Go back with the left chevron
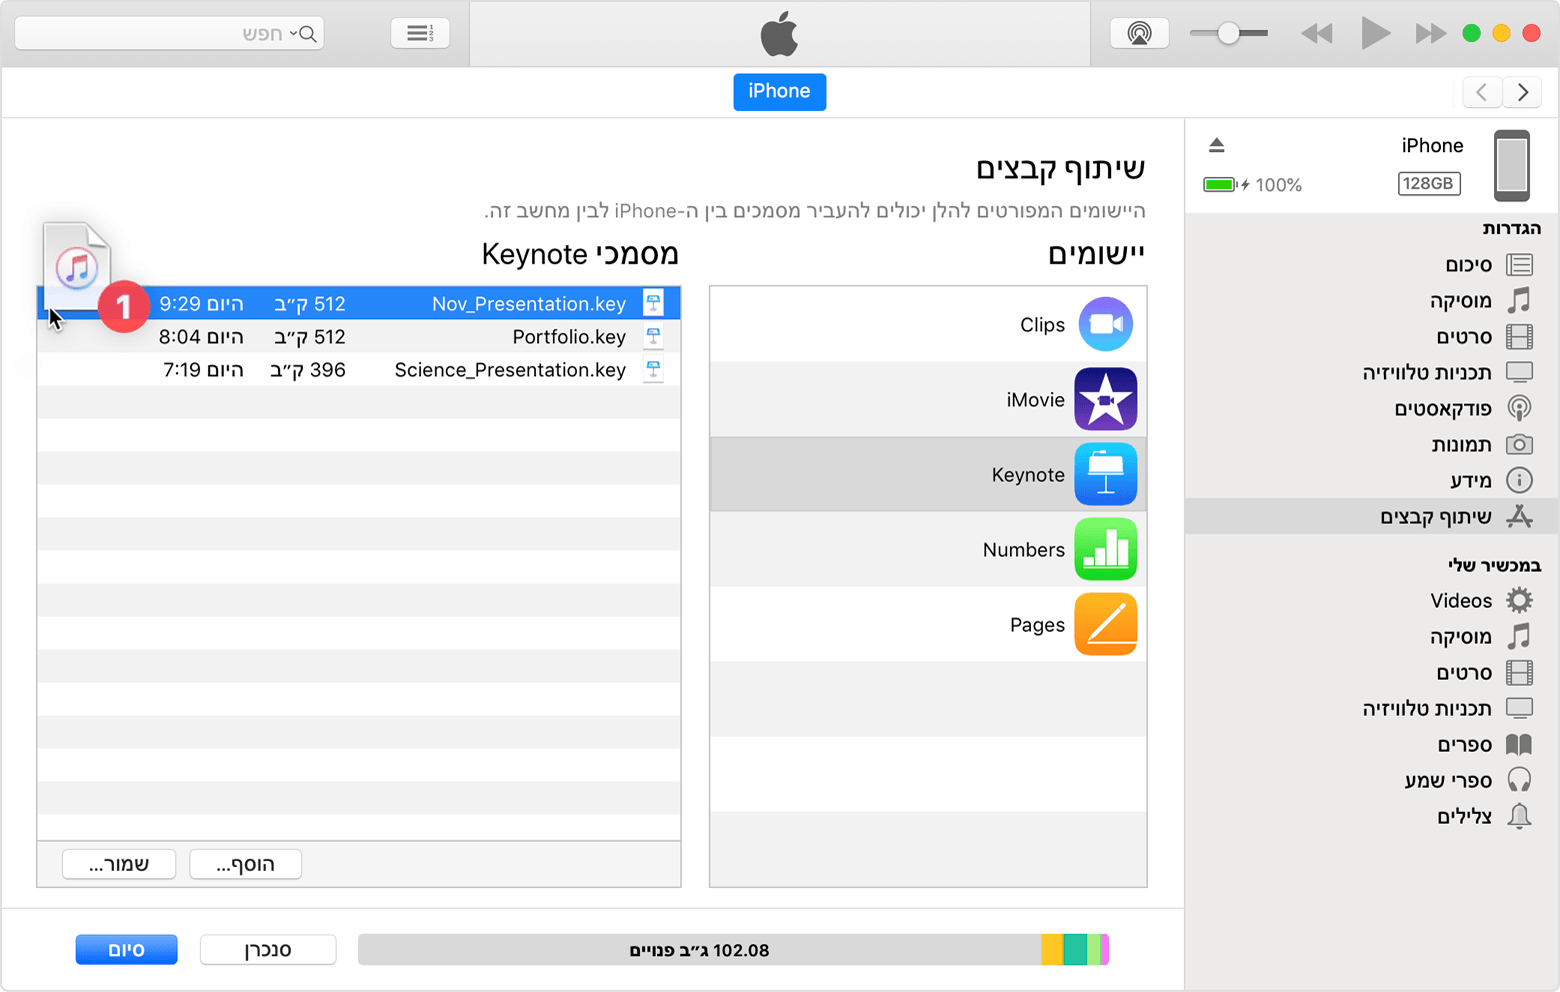This screenshot has height=992, width=1560. click(1482, 92)
